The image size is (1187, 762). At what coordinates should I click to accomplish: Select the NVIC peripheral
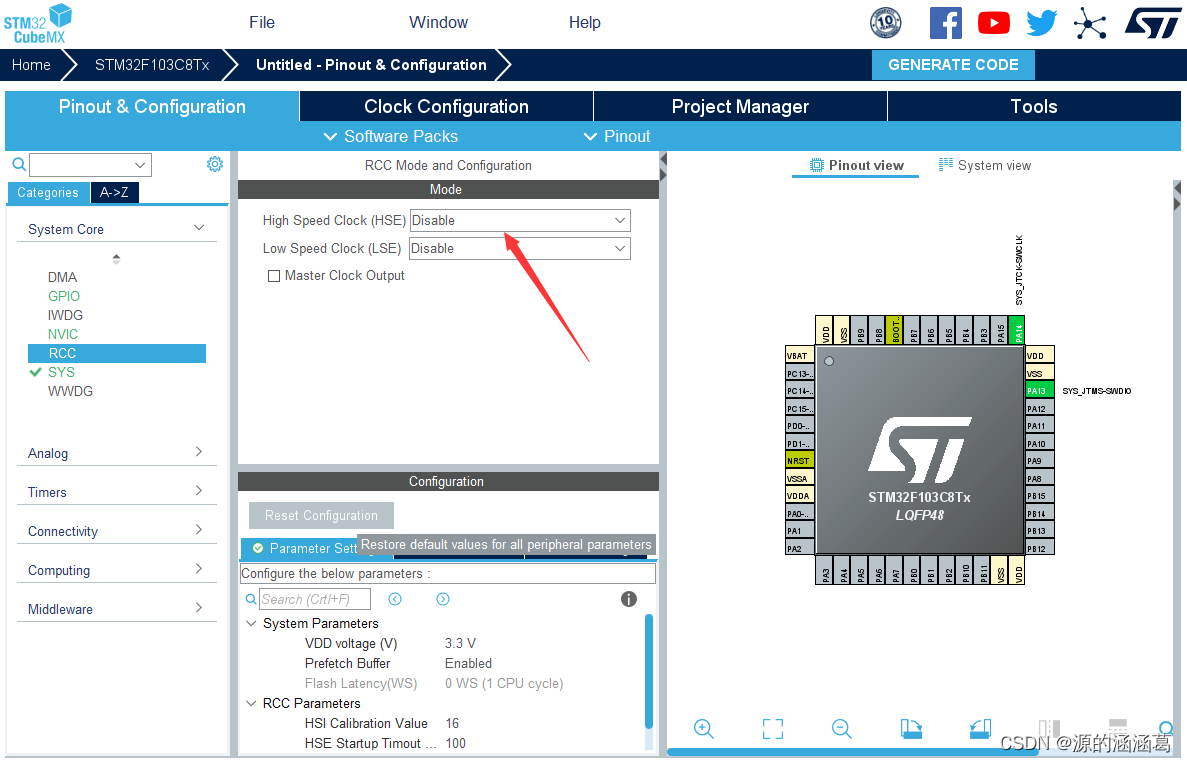[x=63, y=334]
